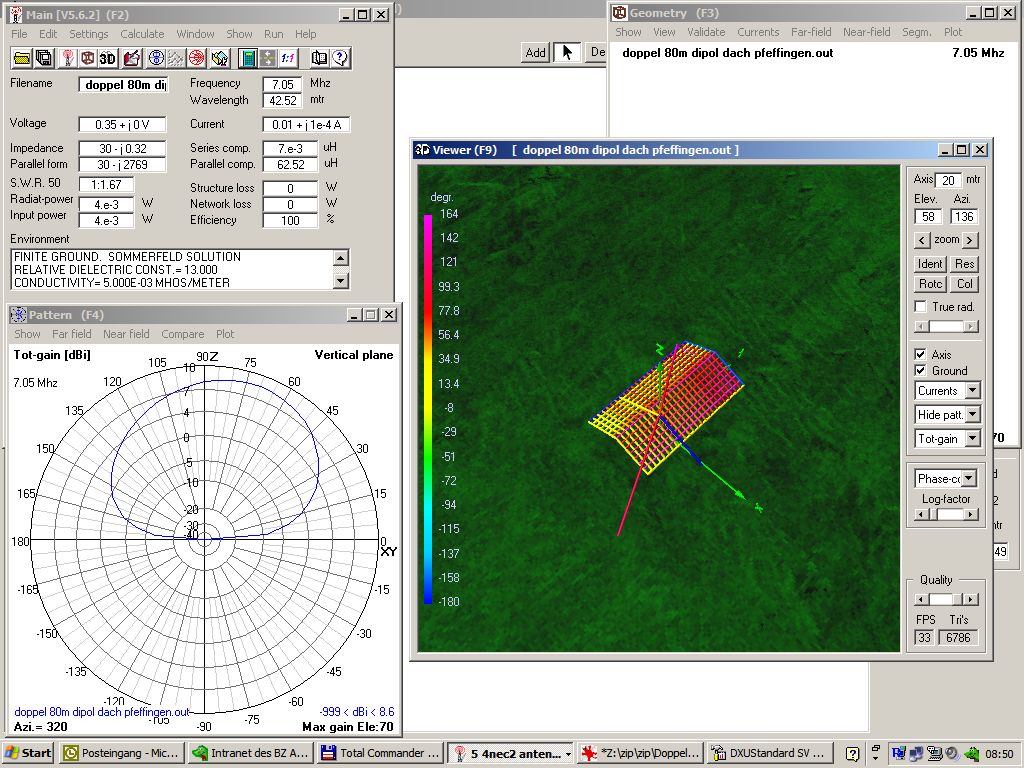Uncheck the Axis checkbox in Viewer
The width and height of the screenshot is (1024, 768).
click(x=921, y=355)
